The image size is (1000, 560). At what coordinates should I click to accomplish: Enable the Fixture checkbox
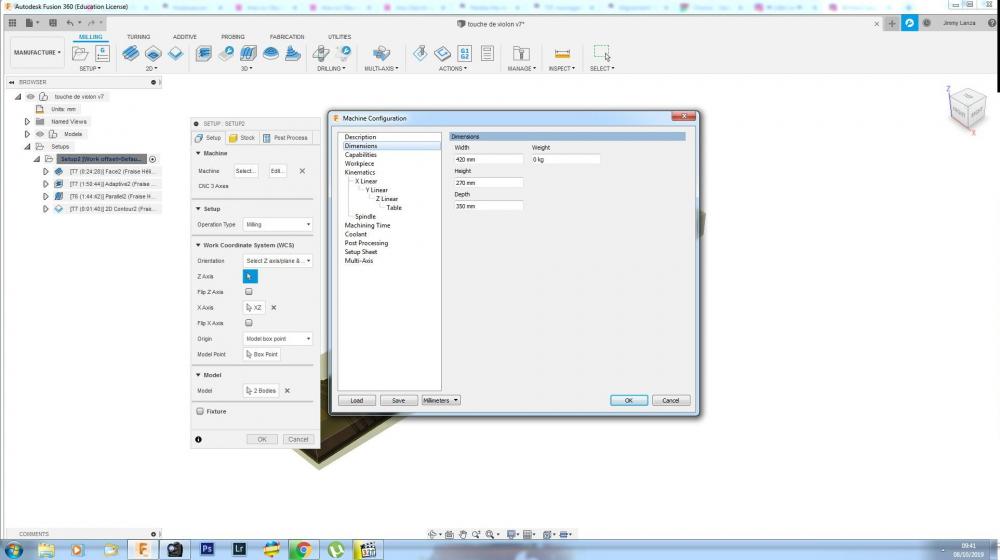[x=200, y=411]
